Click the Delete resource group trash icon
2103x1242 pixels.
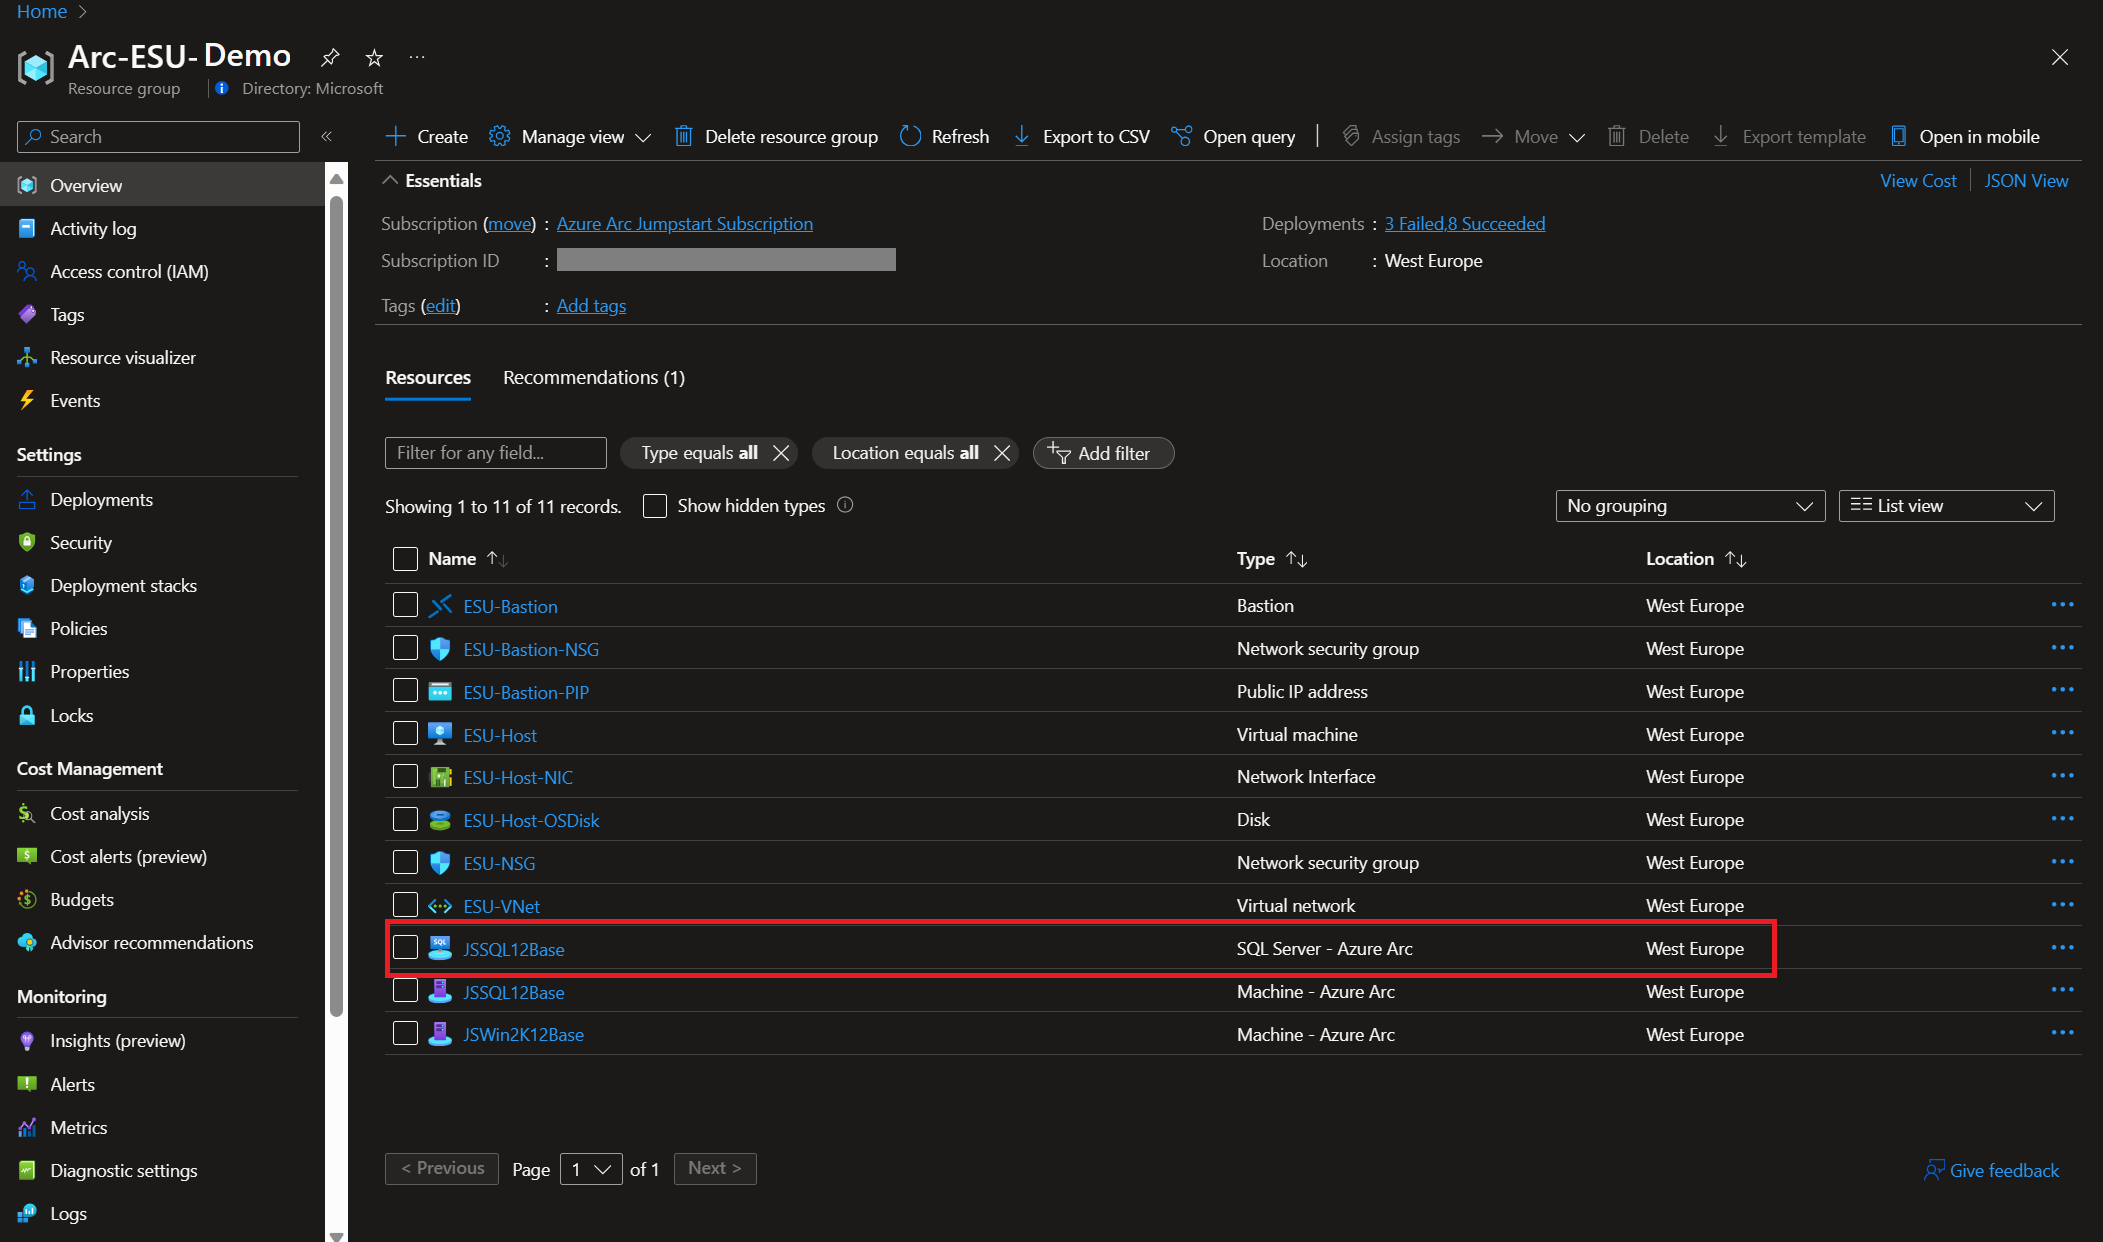pyautogui.click(x=683, y=136)
